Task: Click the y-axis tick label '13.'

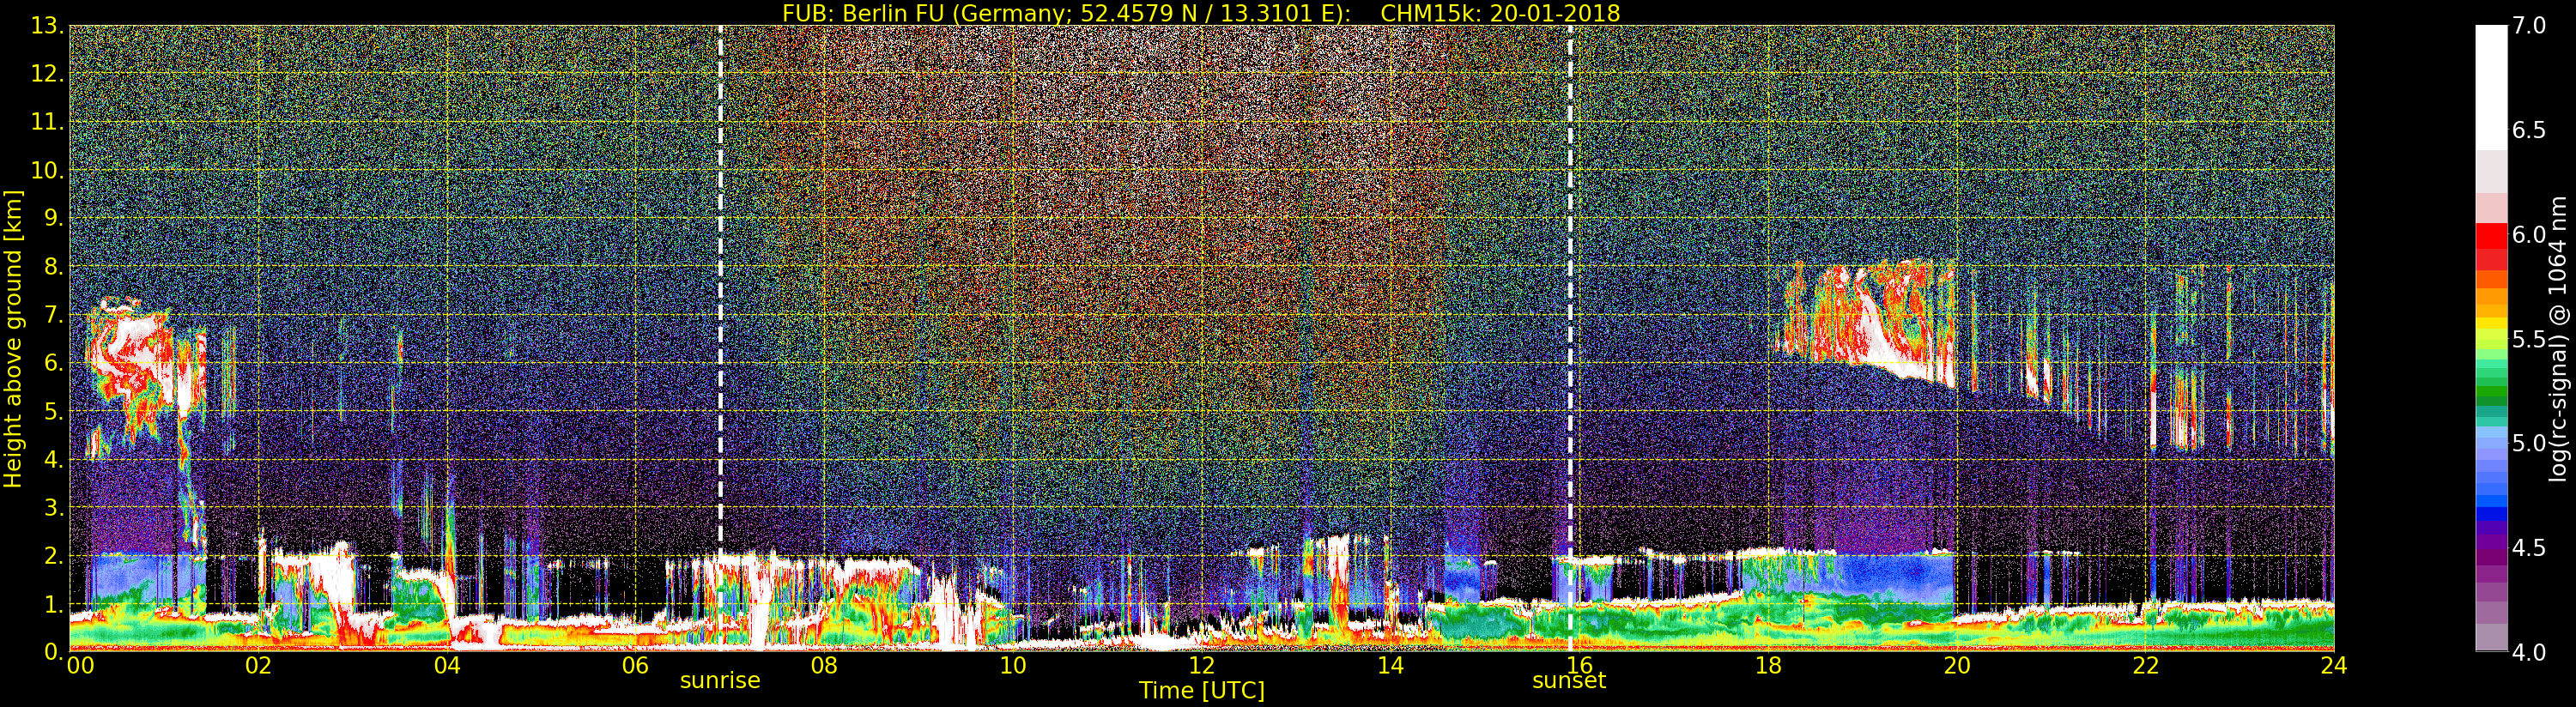Action: point(47,26)
